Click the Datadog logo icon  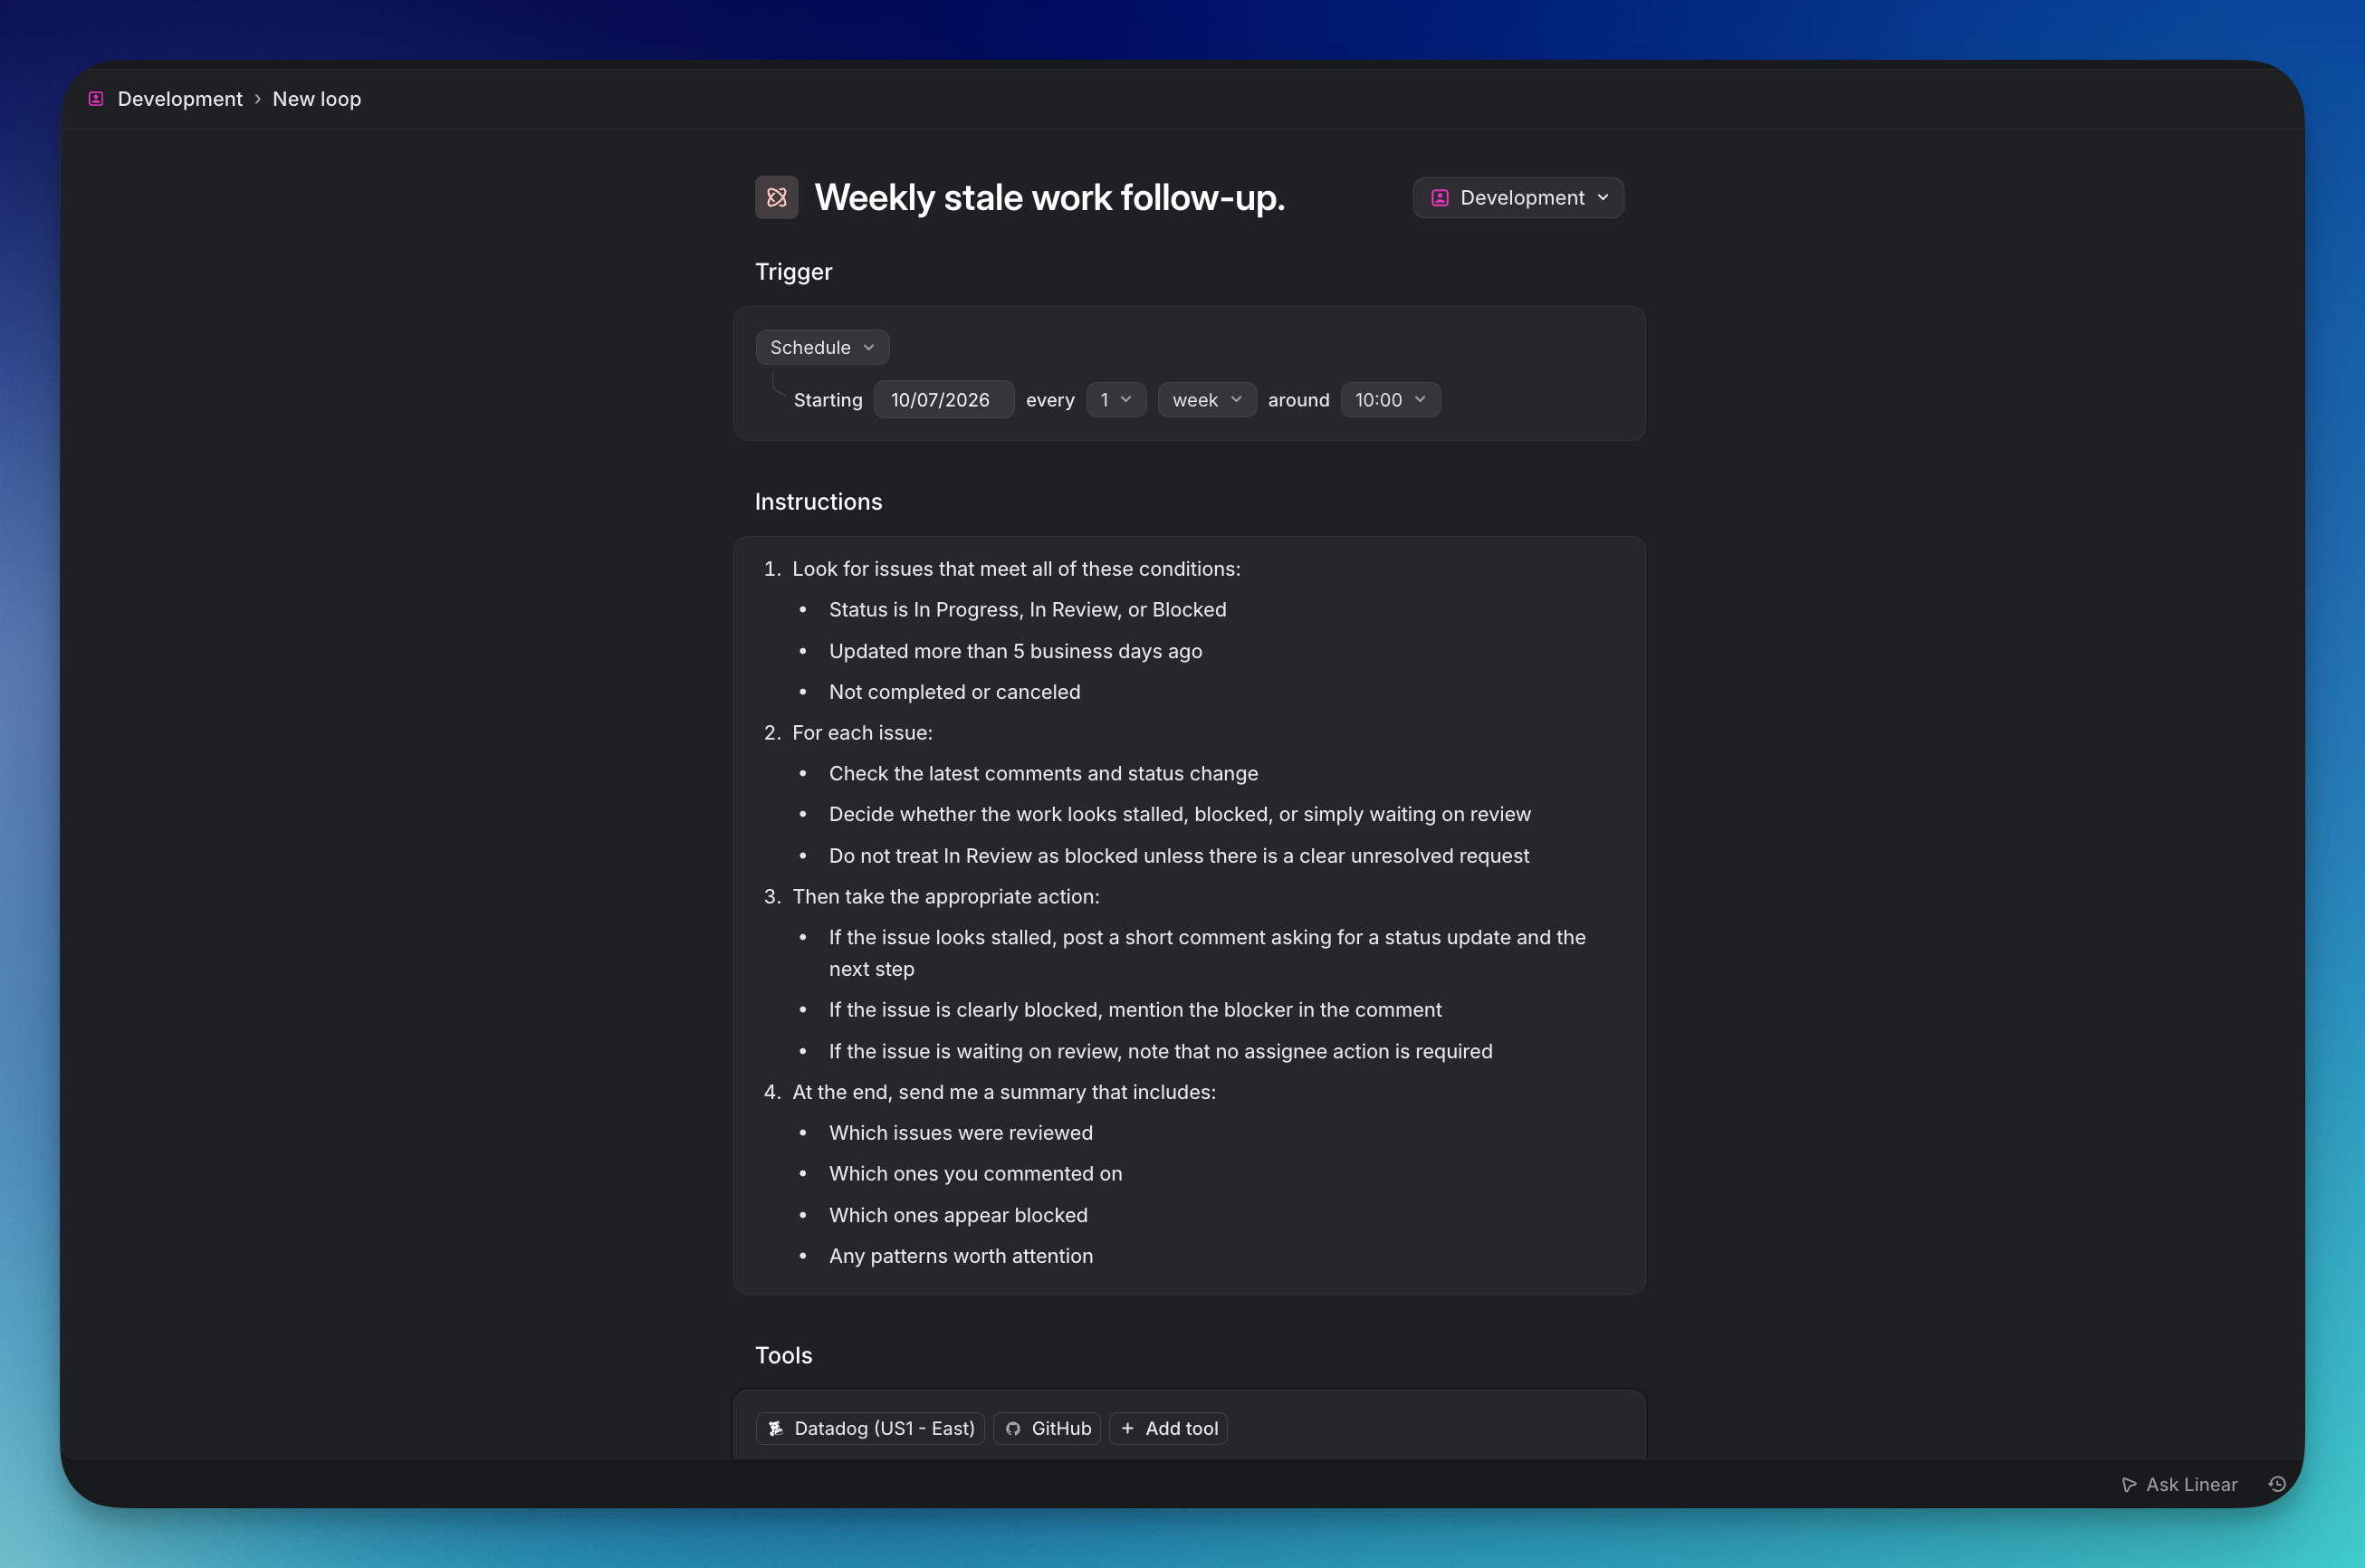click(776, 1428)
